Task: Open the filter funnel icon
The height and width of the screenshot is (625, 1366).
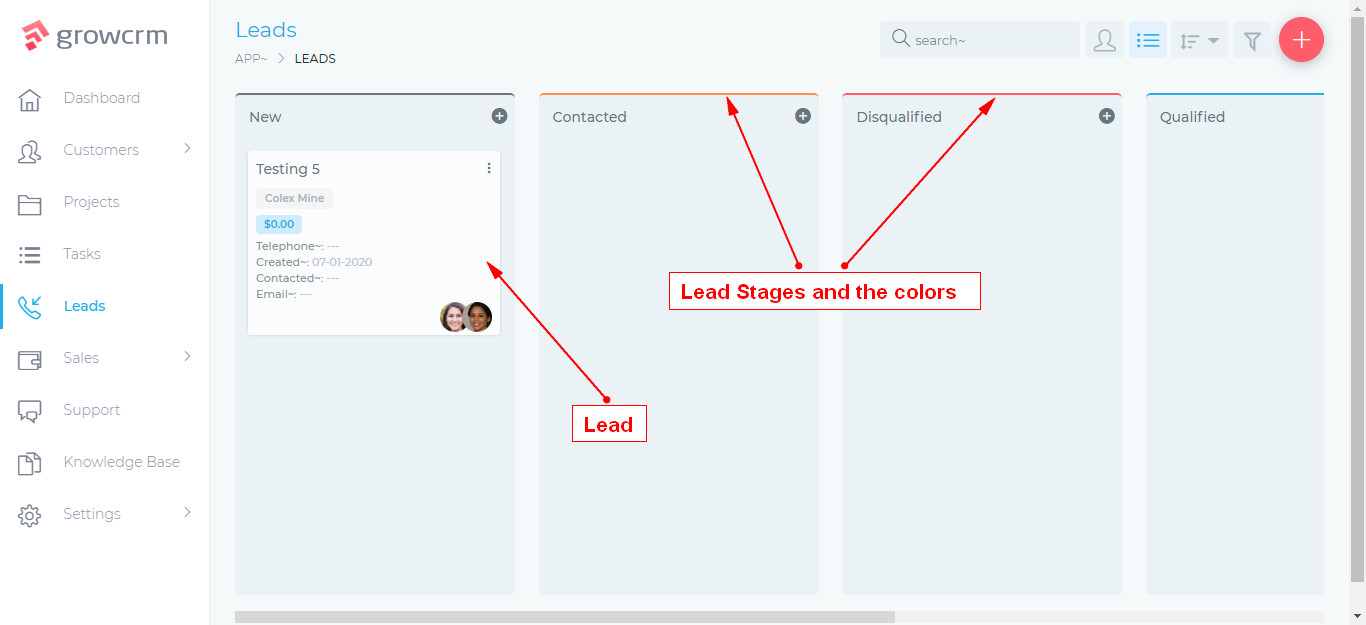Action: pos(1251,39)
